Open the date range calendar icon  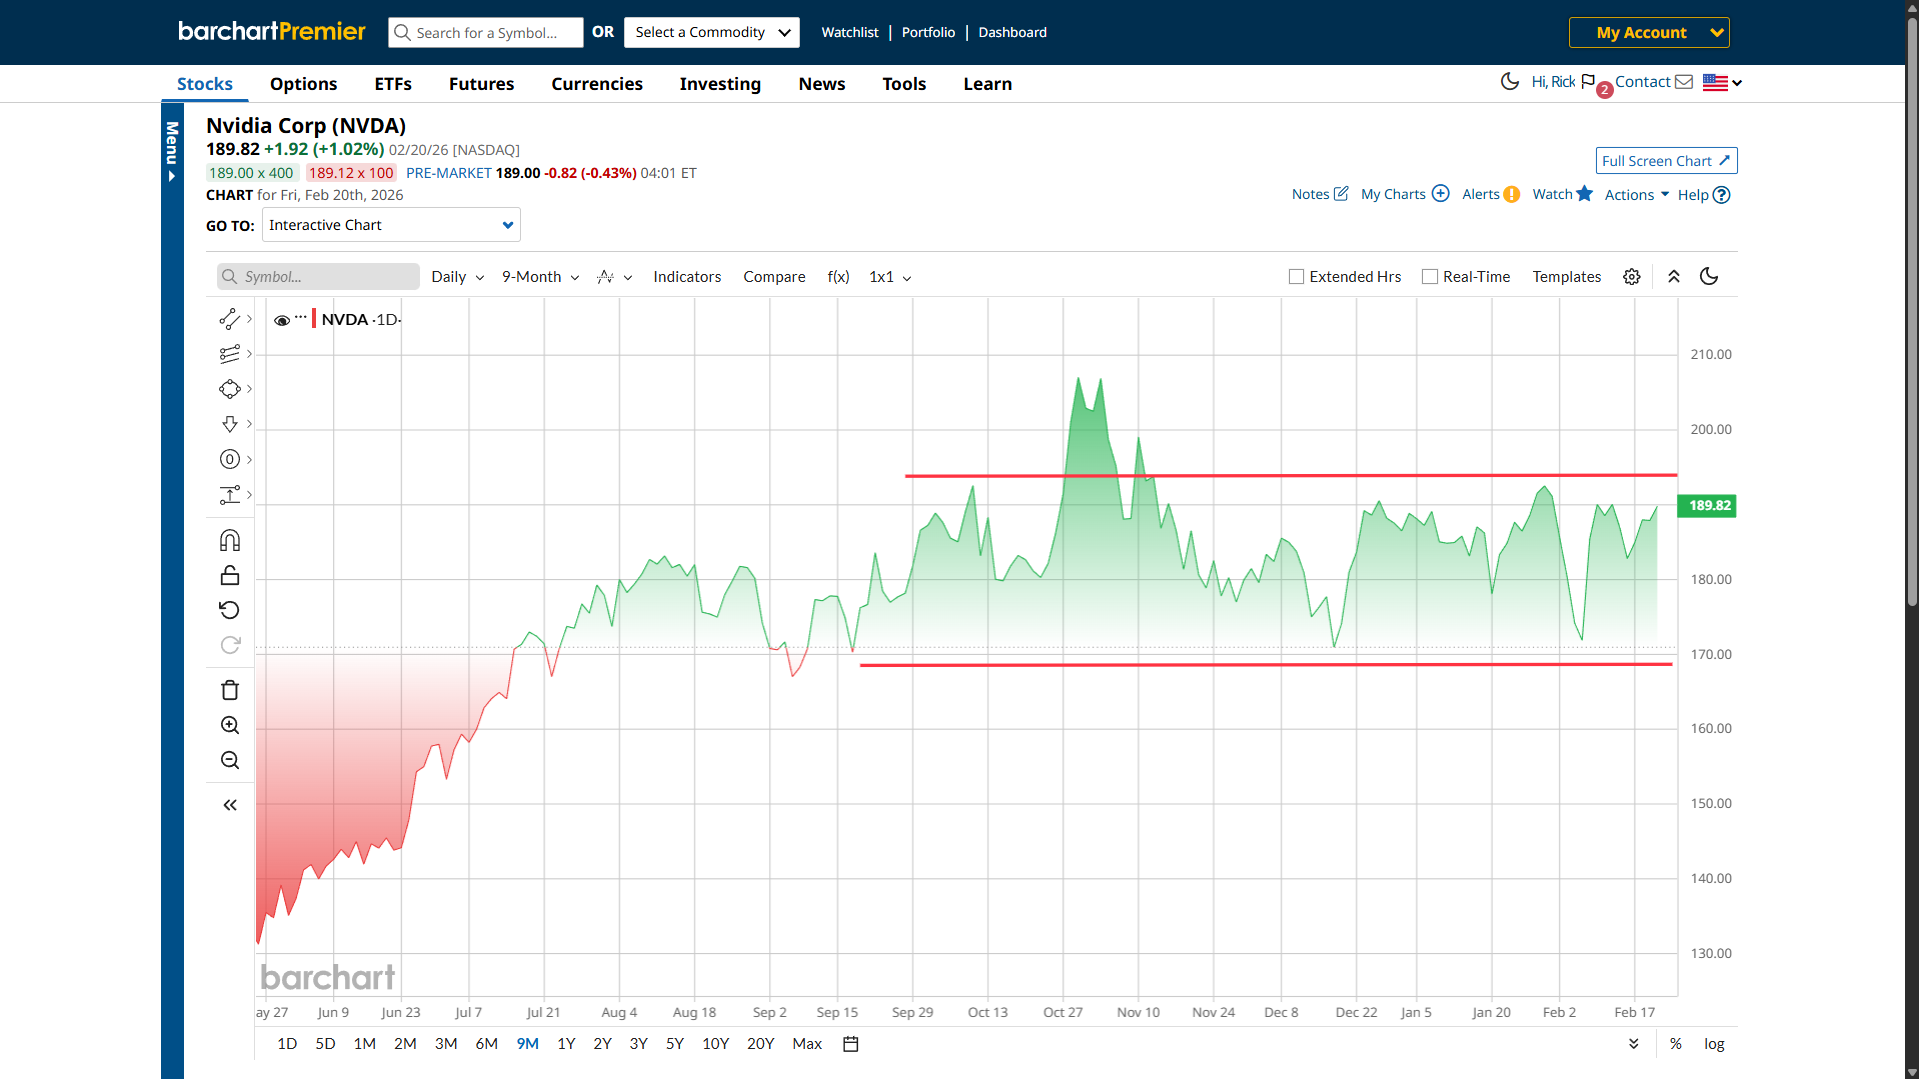(851, 1044)
